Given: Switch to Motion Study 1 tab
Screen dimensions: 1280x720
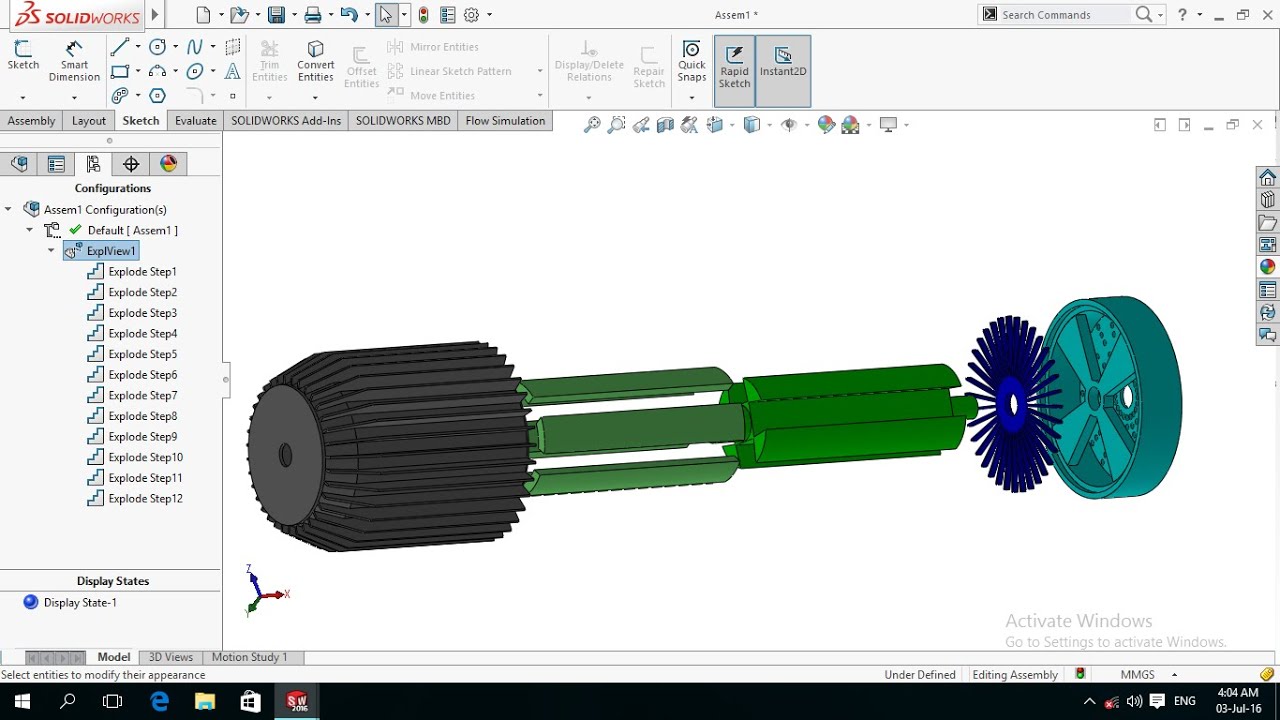Looking at the screenshot, I should coord(250,657).
